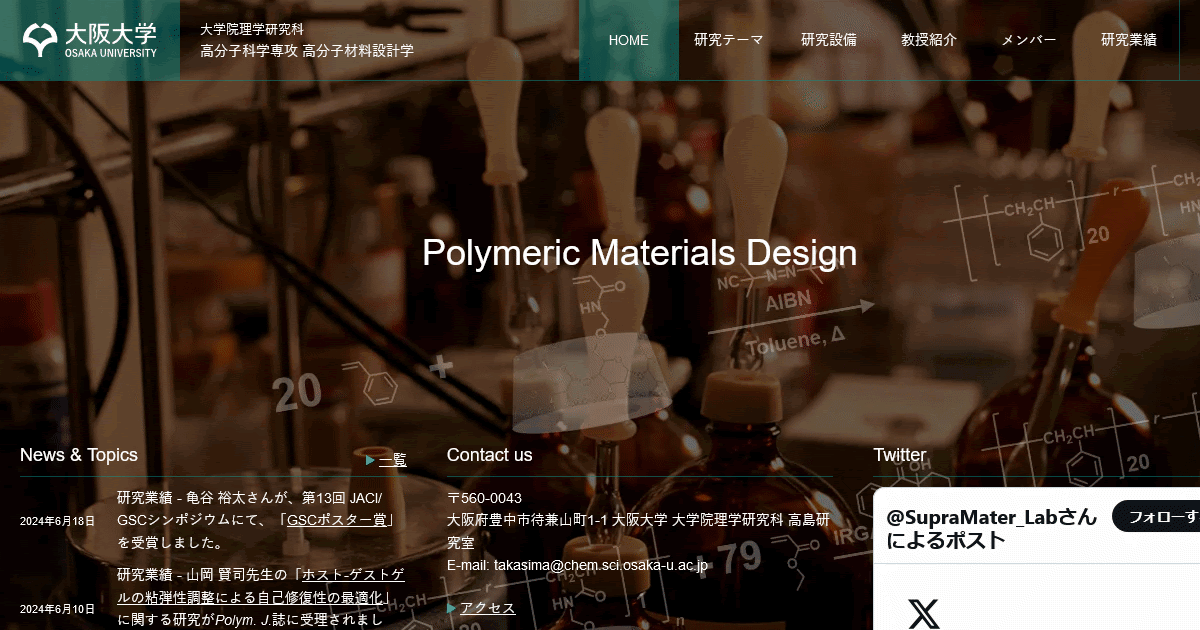The height and width of the screenshot is (630, 1200).
Task: View the full news list via 一覧
Action: (x=393, y=461)
